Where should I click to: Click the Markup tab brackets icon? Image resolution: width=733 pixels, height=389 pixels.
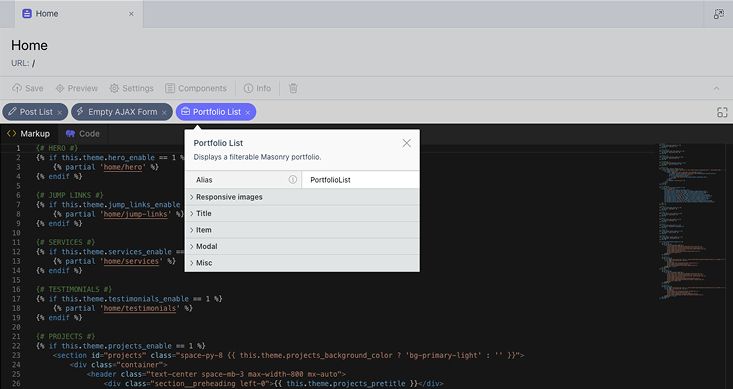12,134
